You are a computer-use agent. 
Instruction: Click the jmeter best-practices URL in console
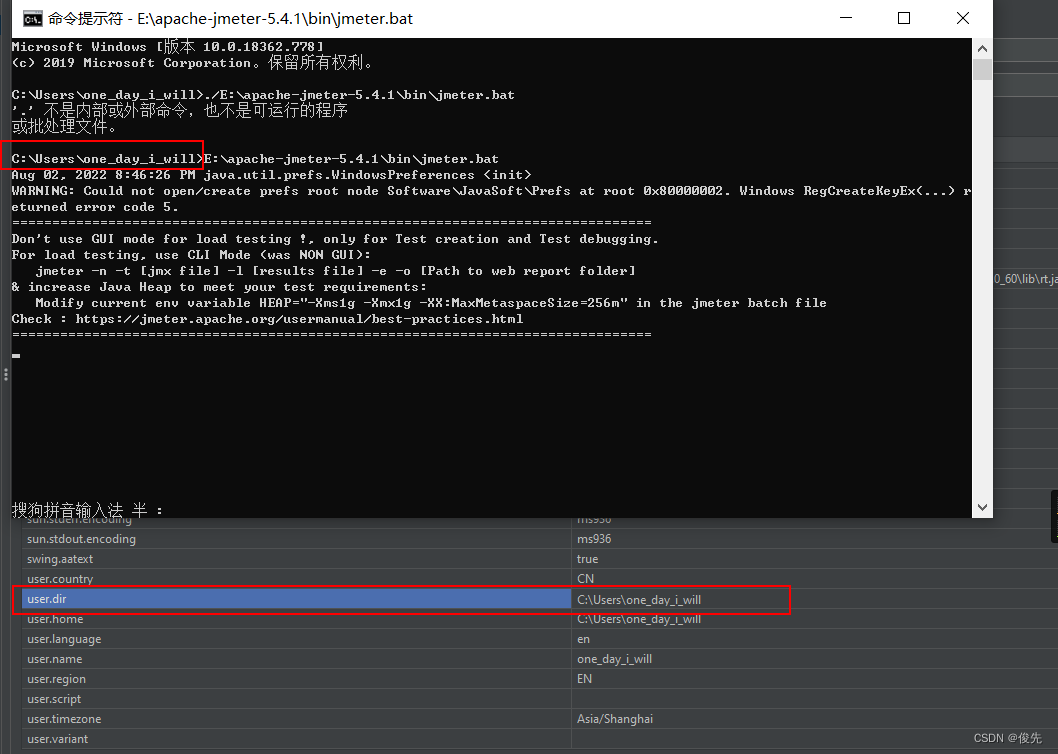click(299, 319)
